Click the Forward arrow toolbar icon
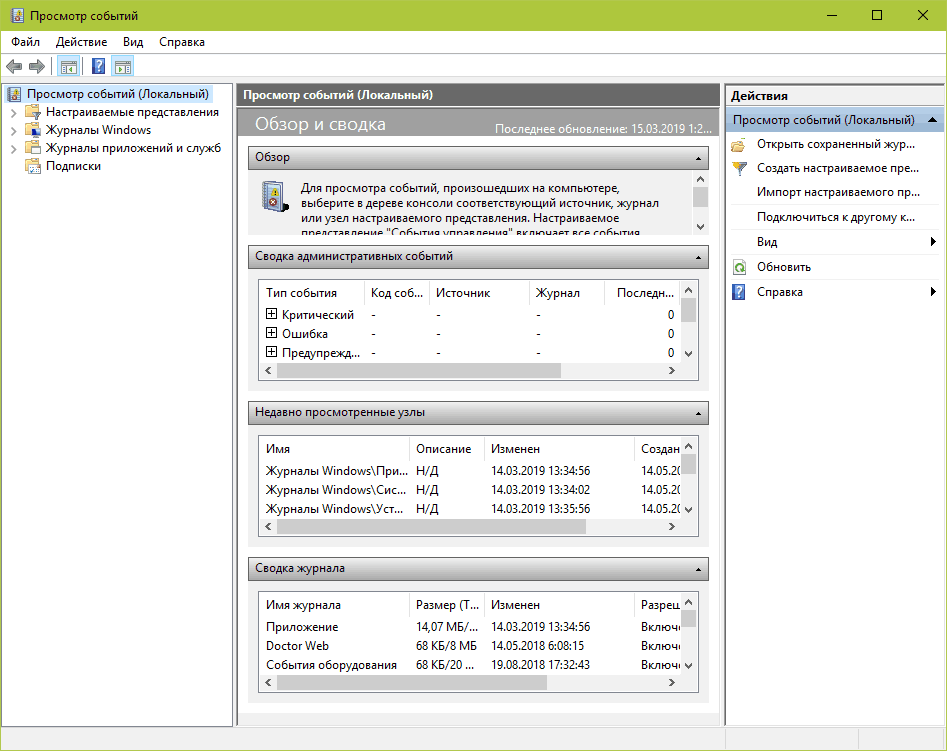 (x=37, y=67)
